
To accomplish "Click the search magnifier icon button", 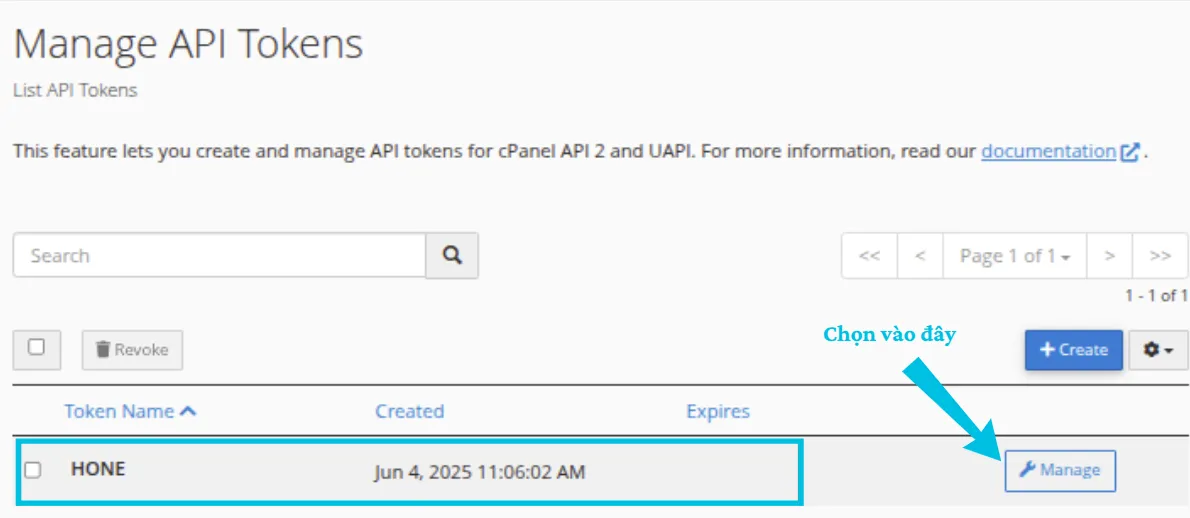I will tap(452, 255).
